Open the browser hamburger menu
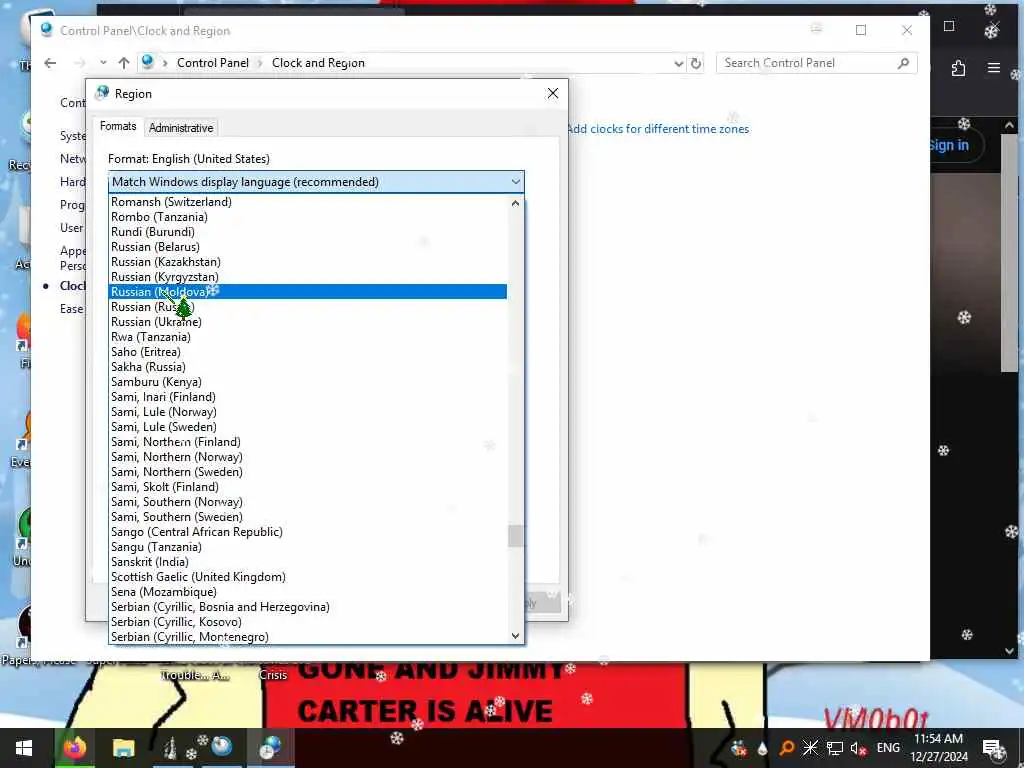The width and height of the screenshot is (1024, 768). coord(994,68)
